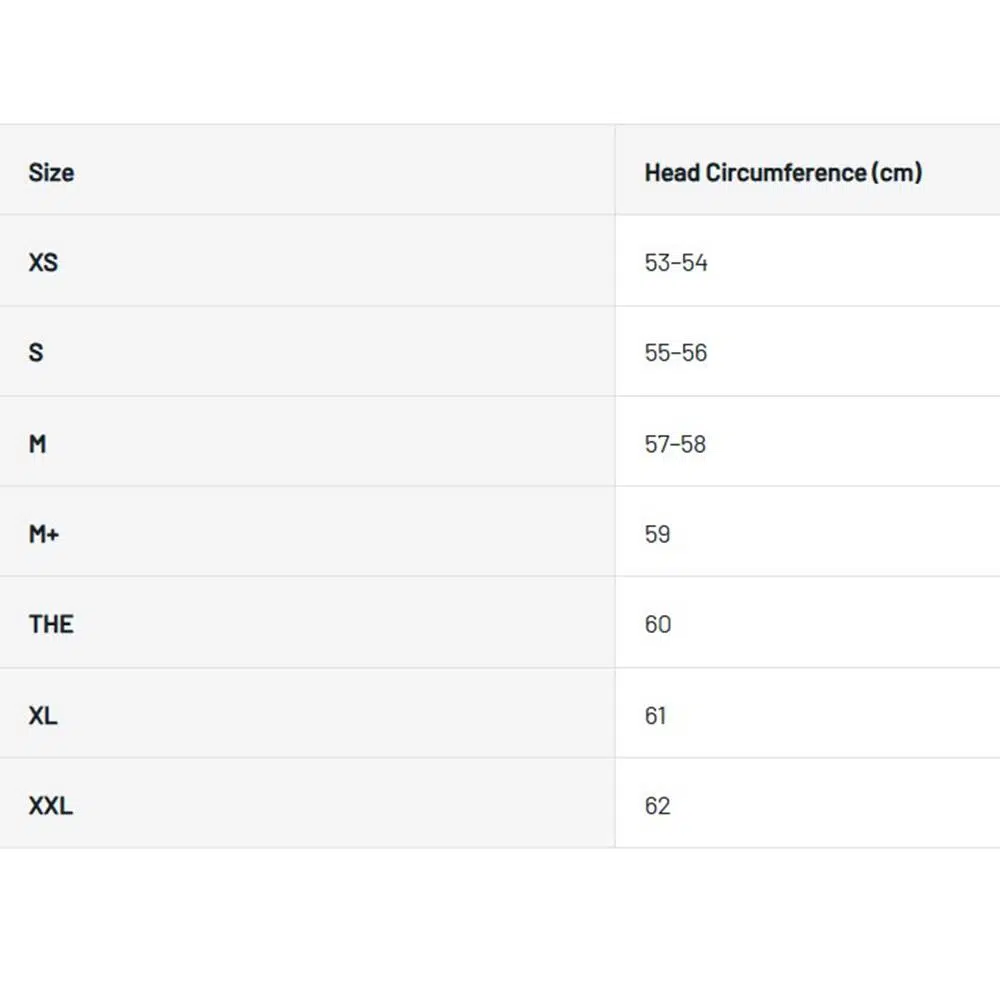
Task: Pick the size label for 59 cm heads
Action: coord(44,533)
